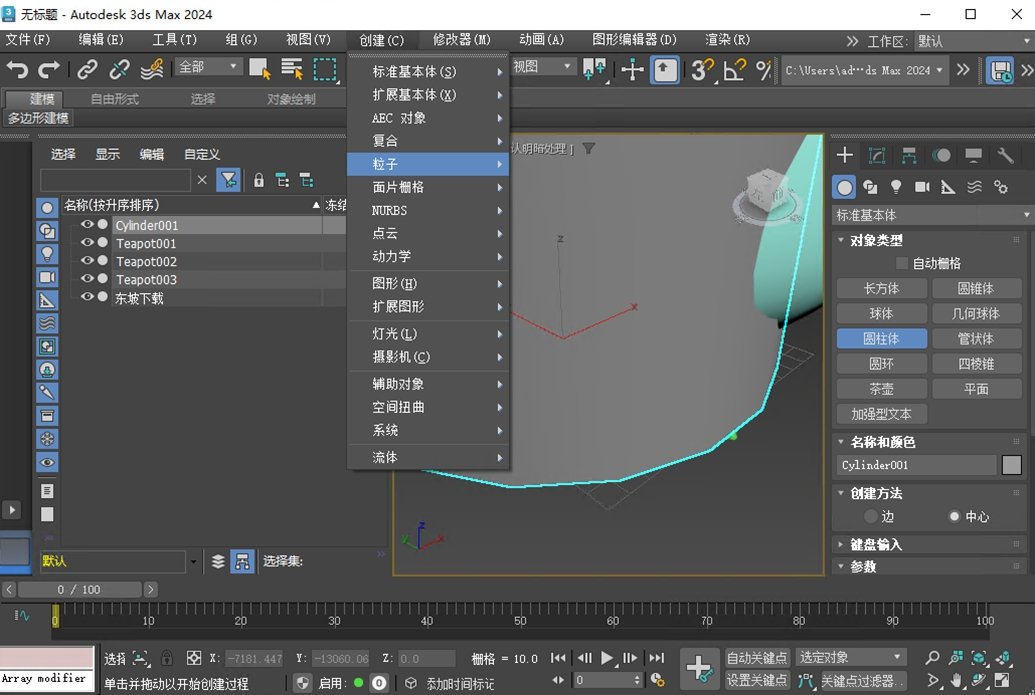
Task: Open the 选定对象 key filter dropdown
Action: (x=850, y=657)
